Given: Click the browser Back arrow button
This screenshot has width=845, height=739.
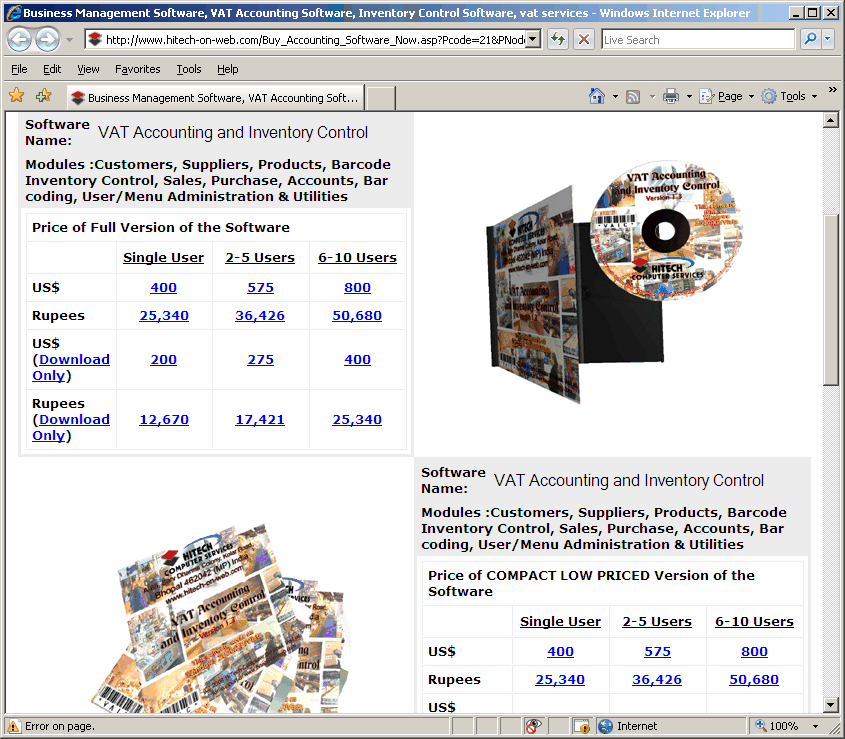Looking at the screenshot, I should 20,39.
